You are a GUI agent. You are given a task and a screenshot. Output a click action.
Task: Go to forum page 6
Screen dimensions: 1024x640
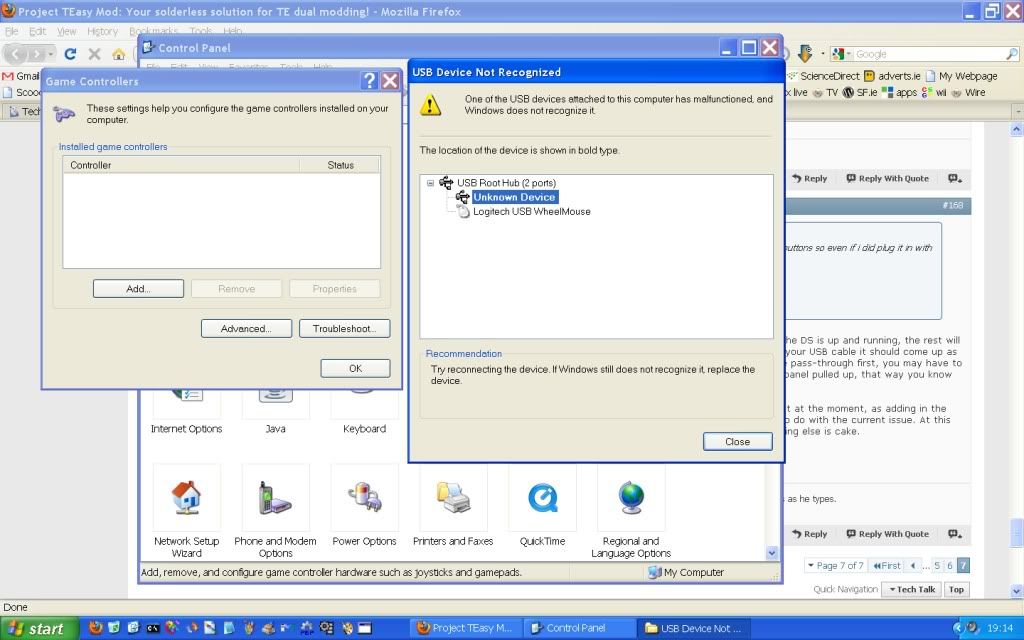tap(950, 566)
